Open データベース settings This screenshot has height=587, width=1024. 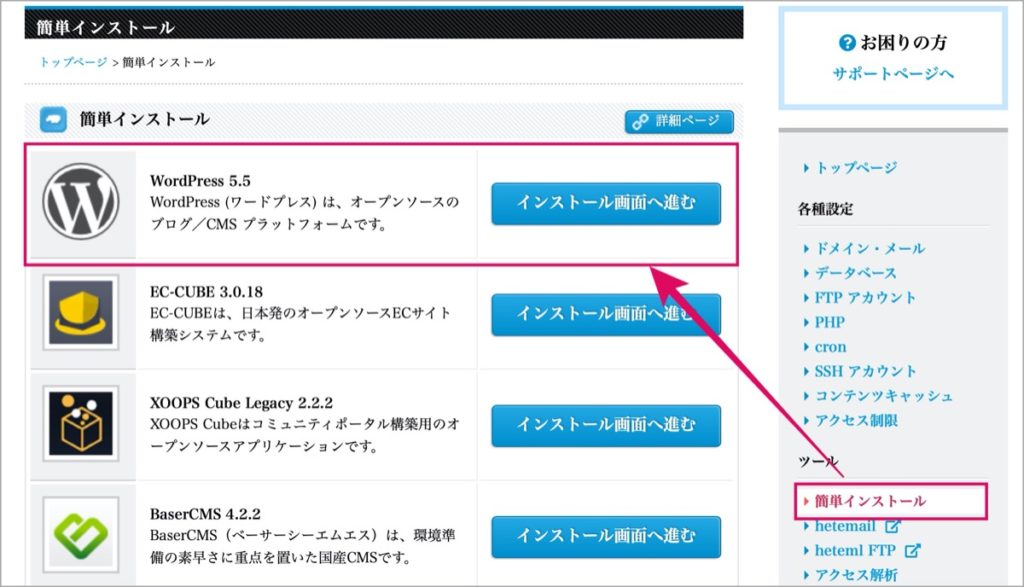click(x=856, y=273)
